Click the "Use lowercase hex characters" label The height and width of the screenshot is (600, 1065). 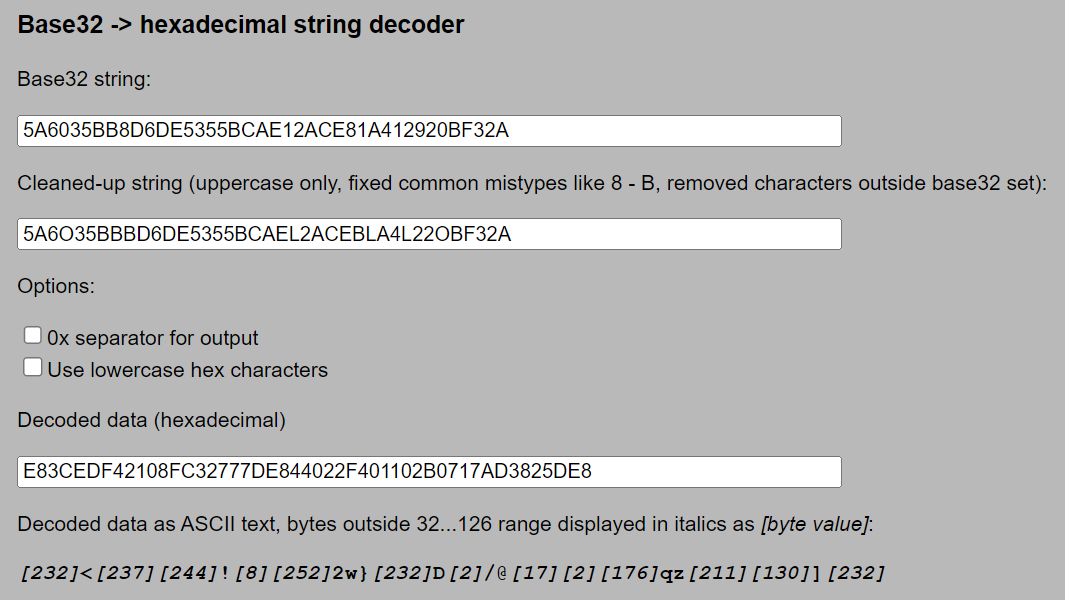coord(188,370)
